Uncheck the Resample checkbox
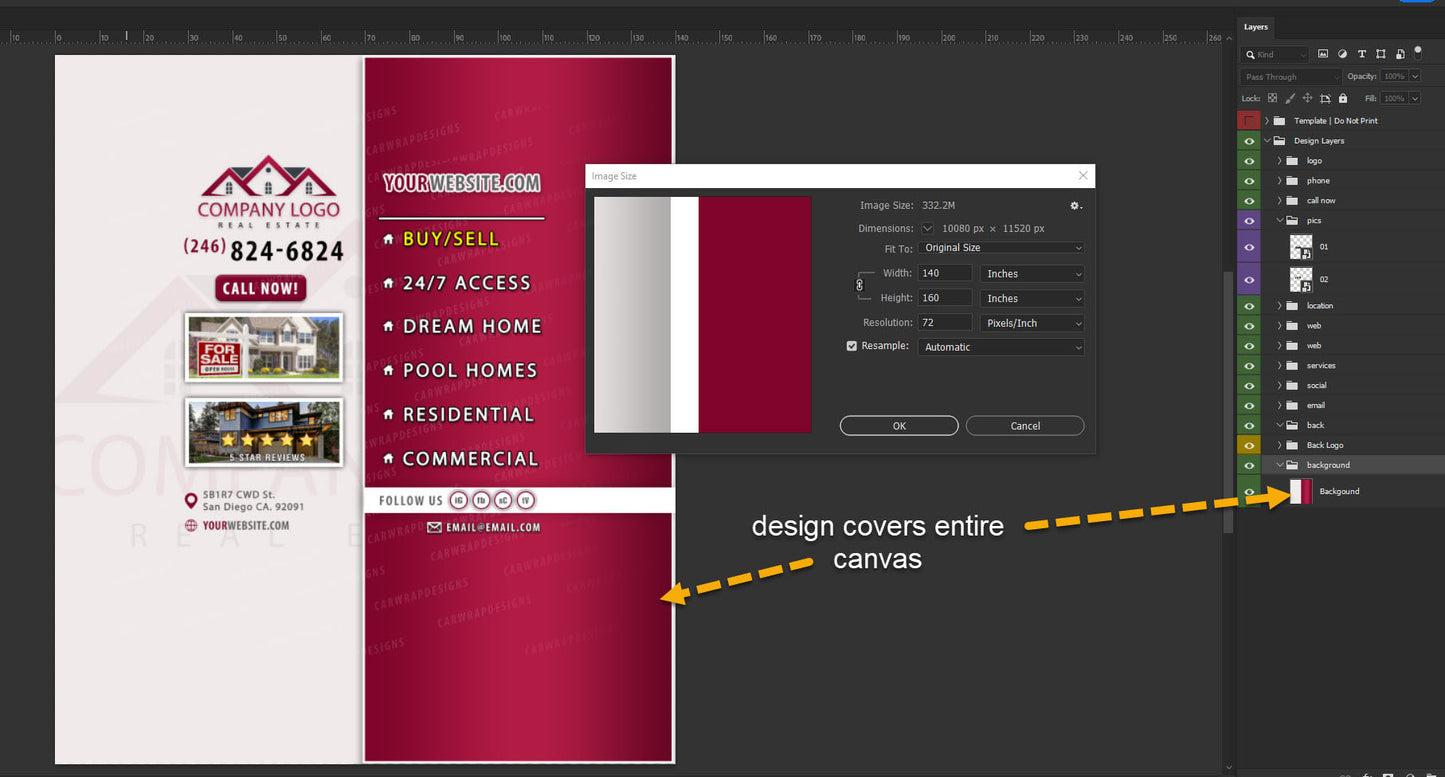 click(x=852, y=347)
